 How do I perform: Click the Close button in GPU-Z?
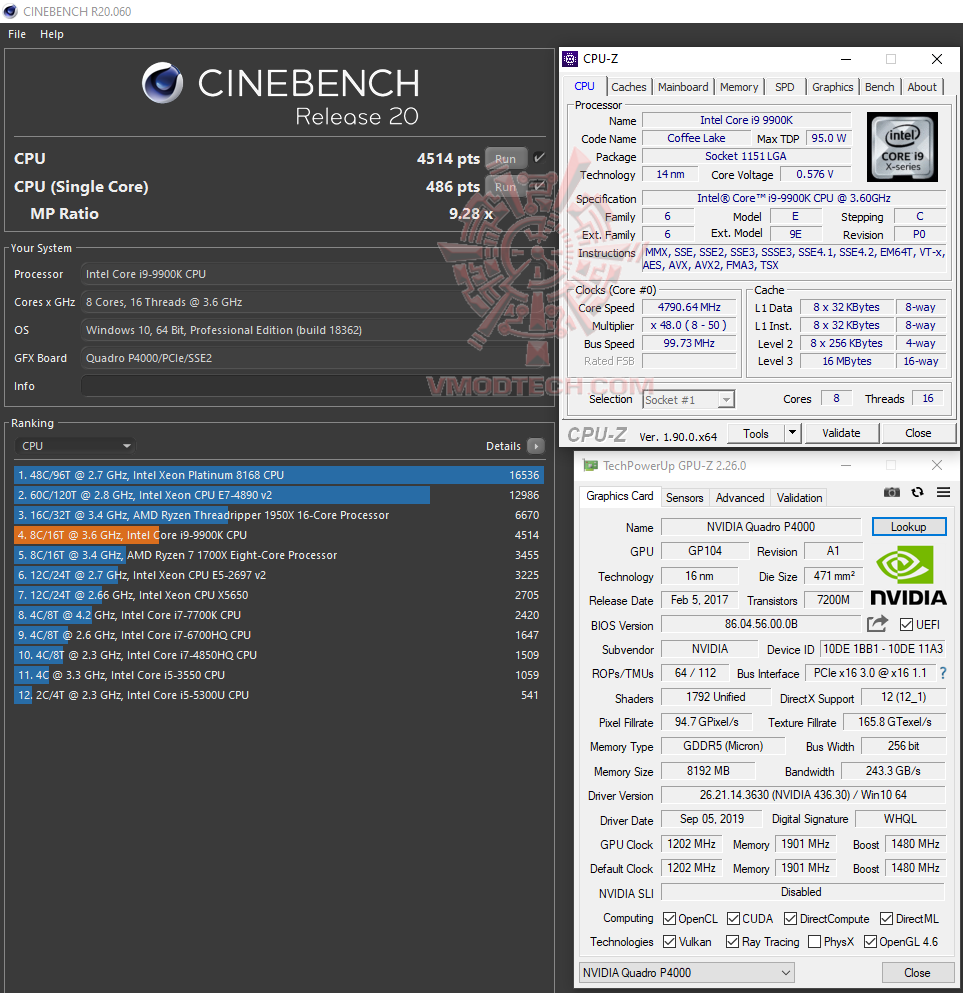(917, 973)
